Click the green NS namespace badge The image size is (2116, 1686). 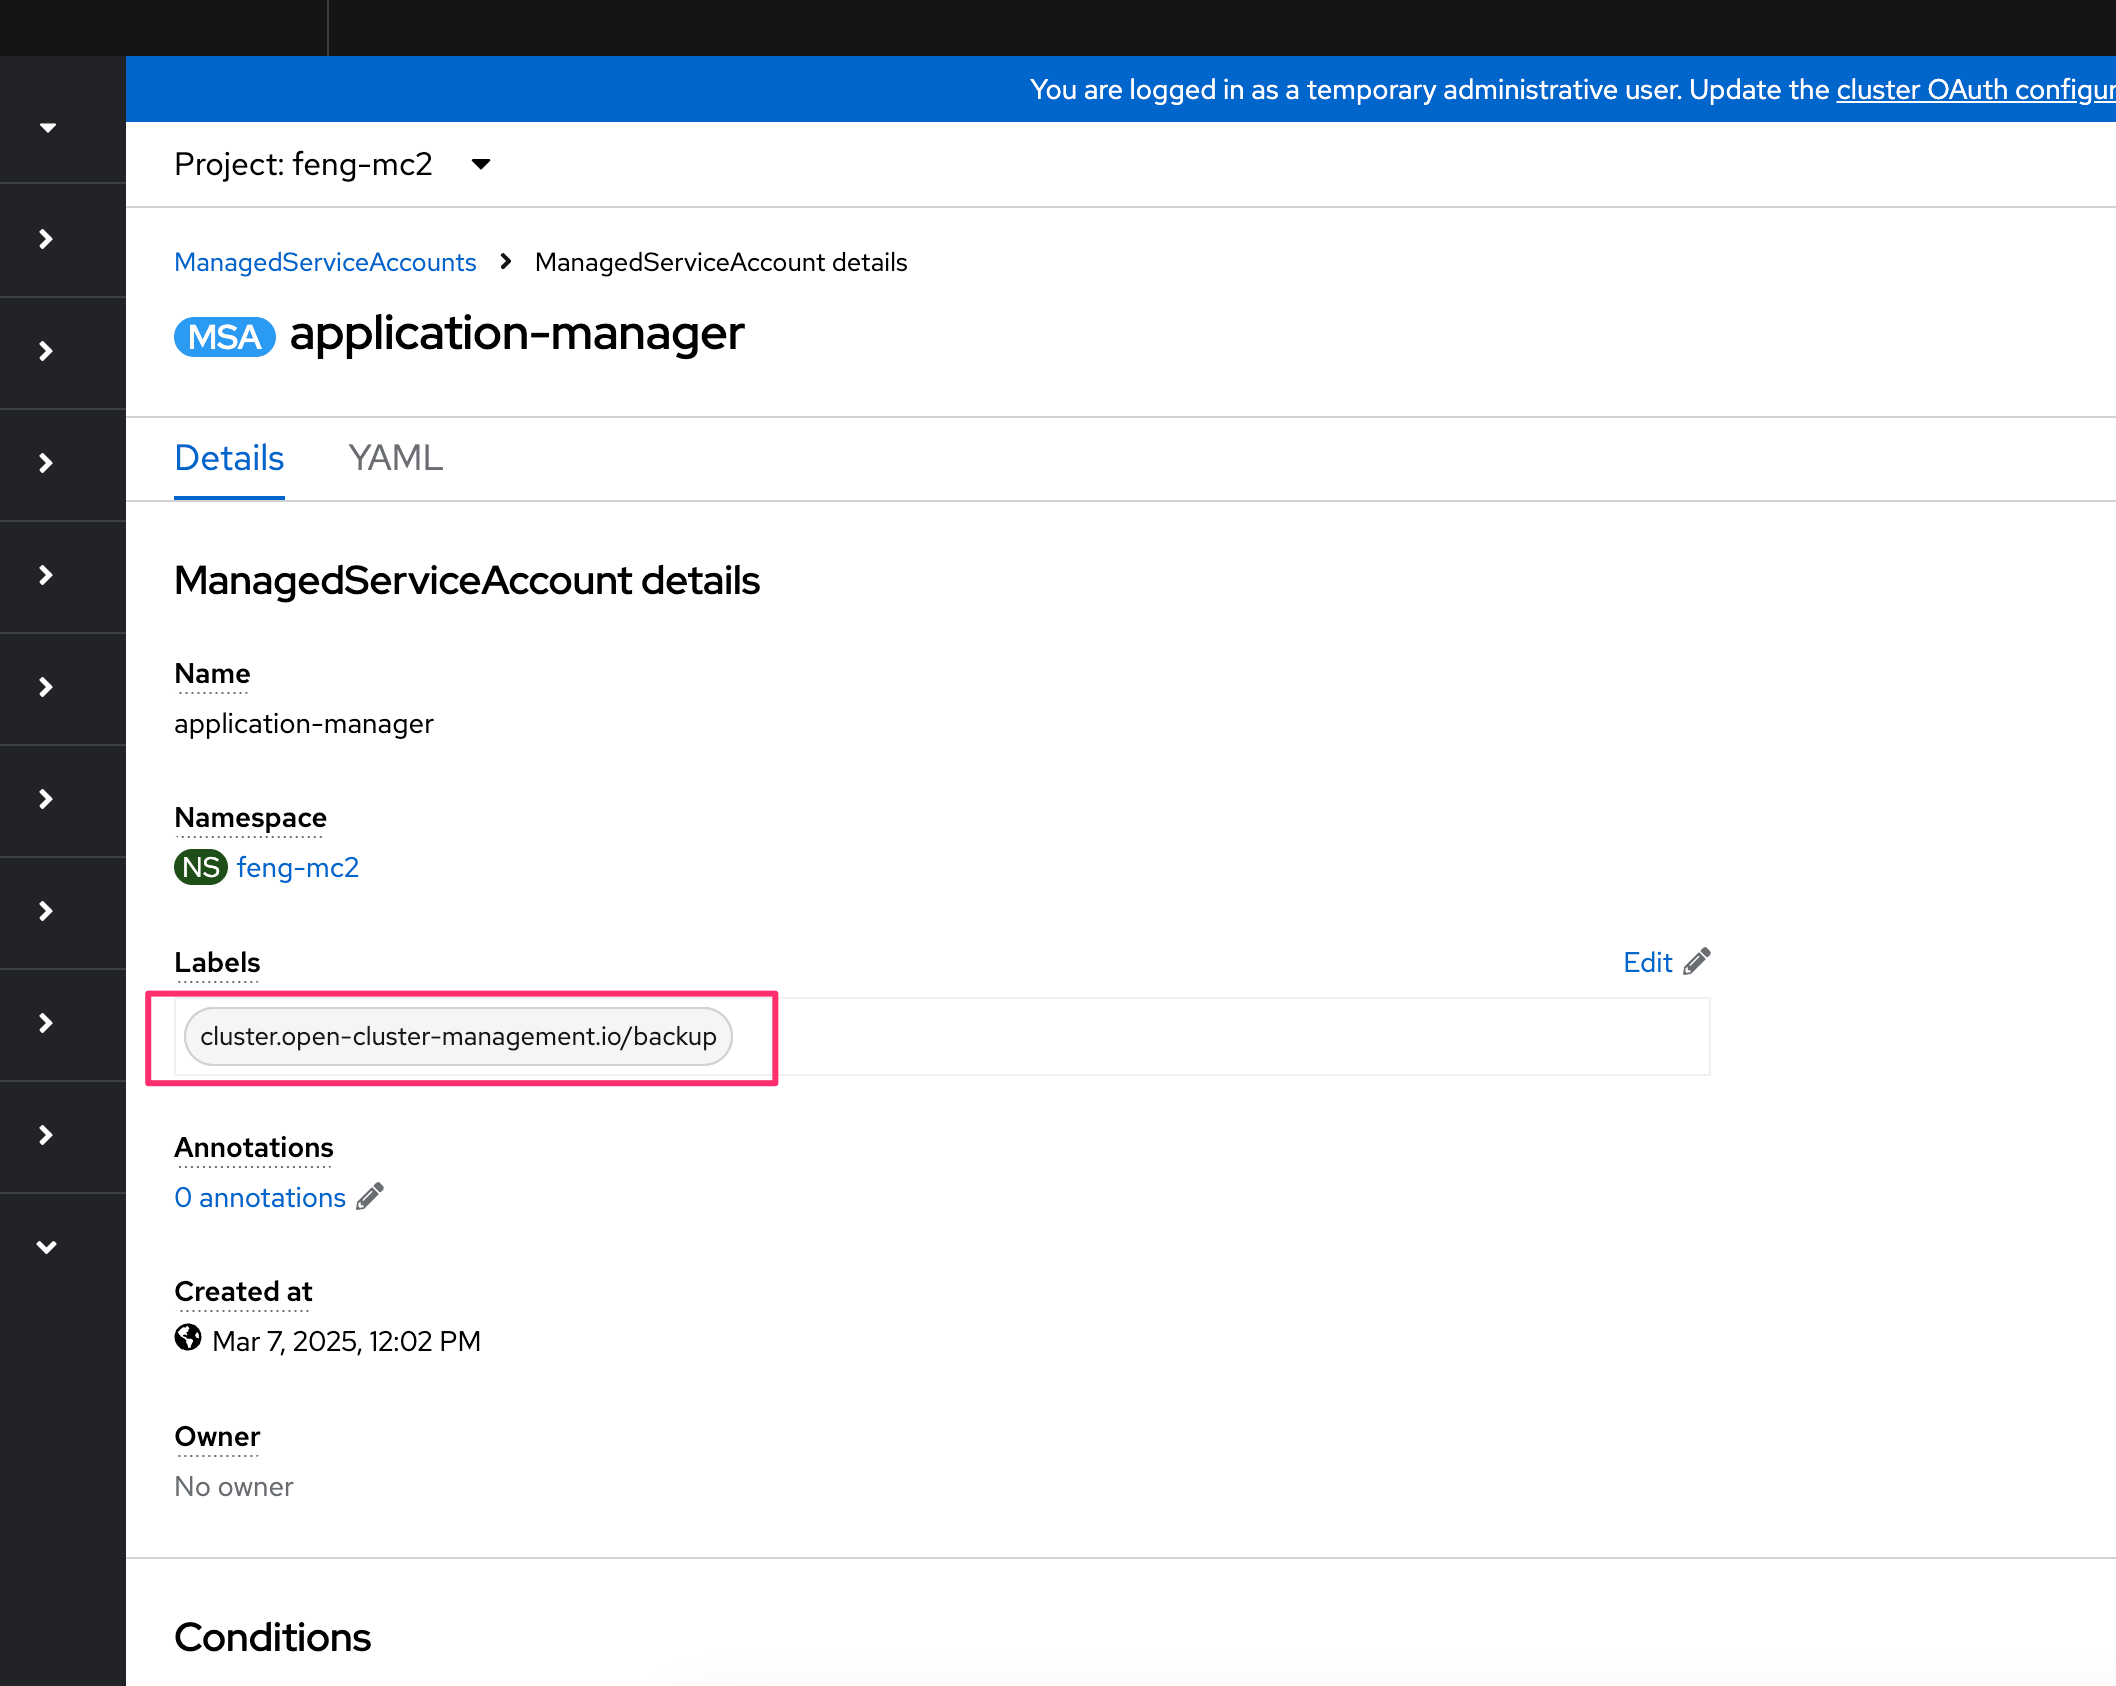tap(200, 867)
